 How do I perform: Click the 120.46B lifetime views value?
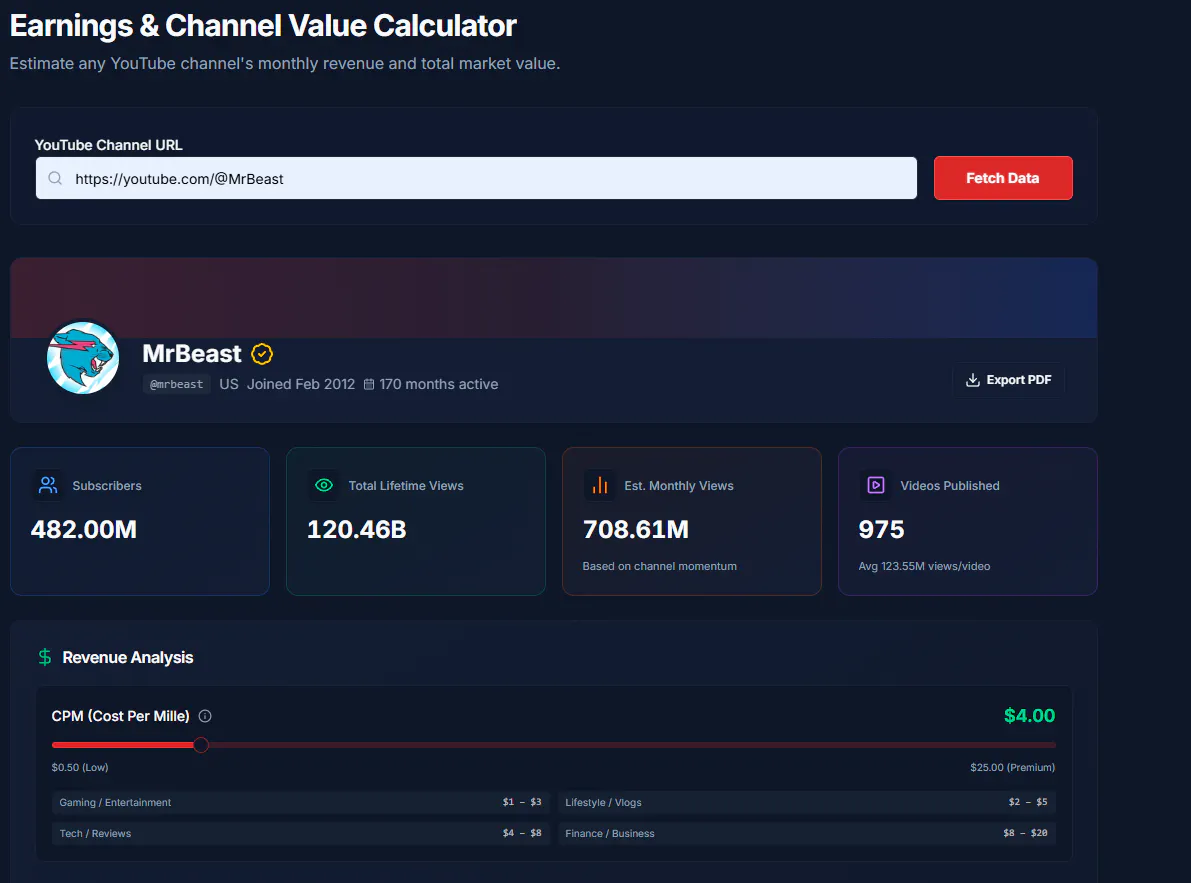tap(356, 529)
